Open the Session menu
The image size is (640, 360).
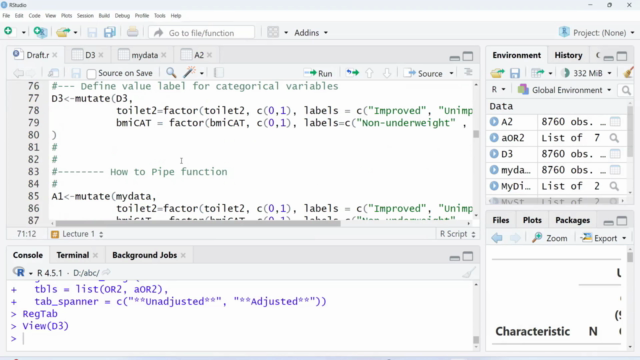click(85, 16)
